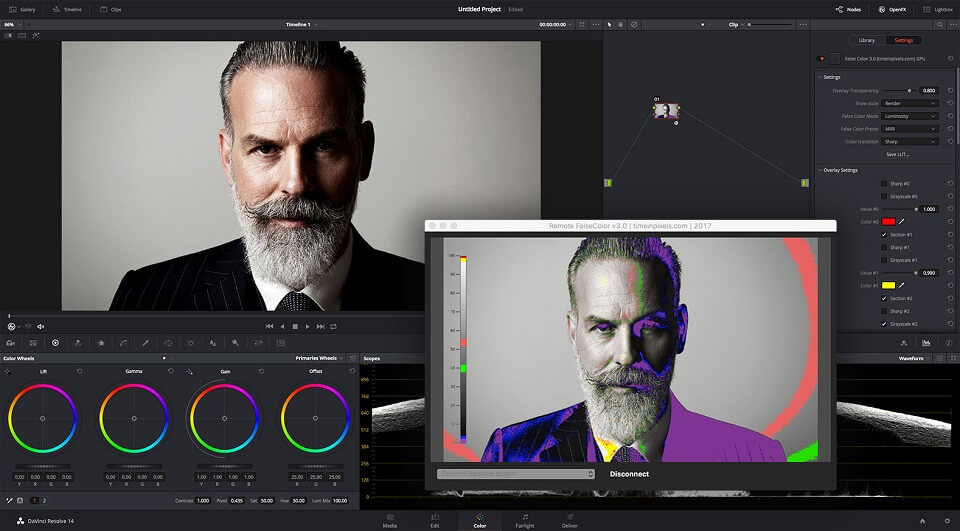Toggle loop playback

333,326
